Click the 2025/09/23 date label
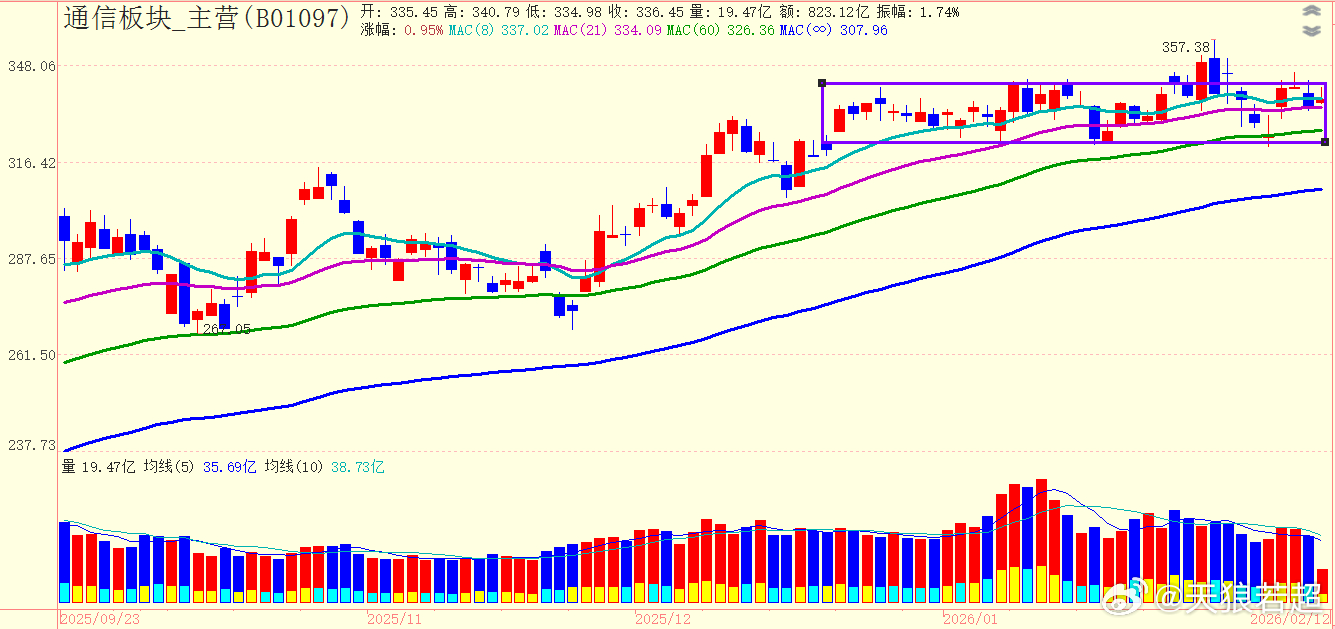Screen dimensions: 1335x629 point(100,619)
